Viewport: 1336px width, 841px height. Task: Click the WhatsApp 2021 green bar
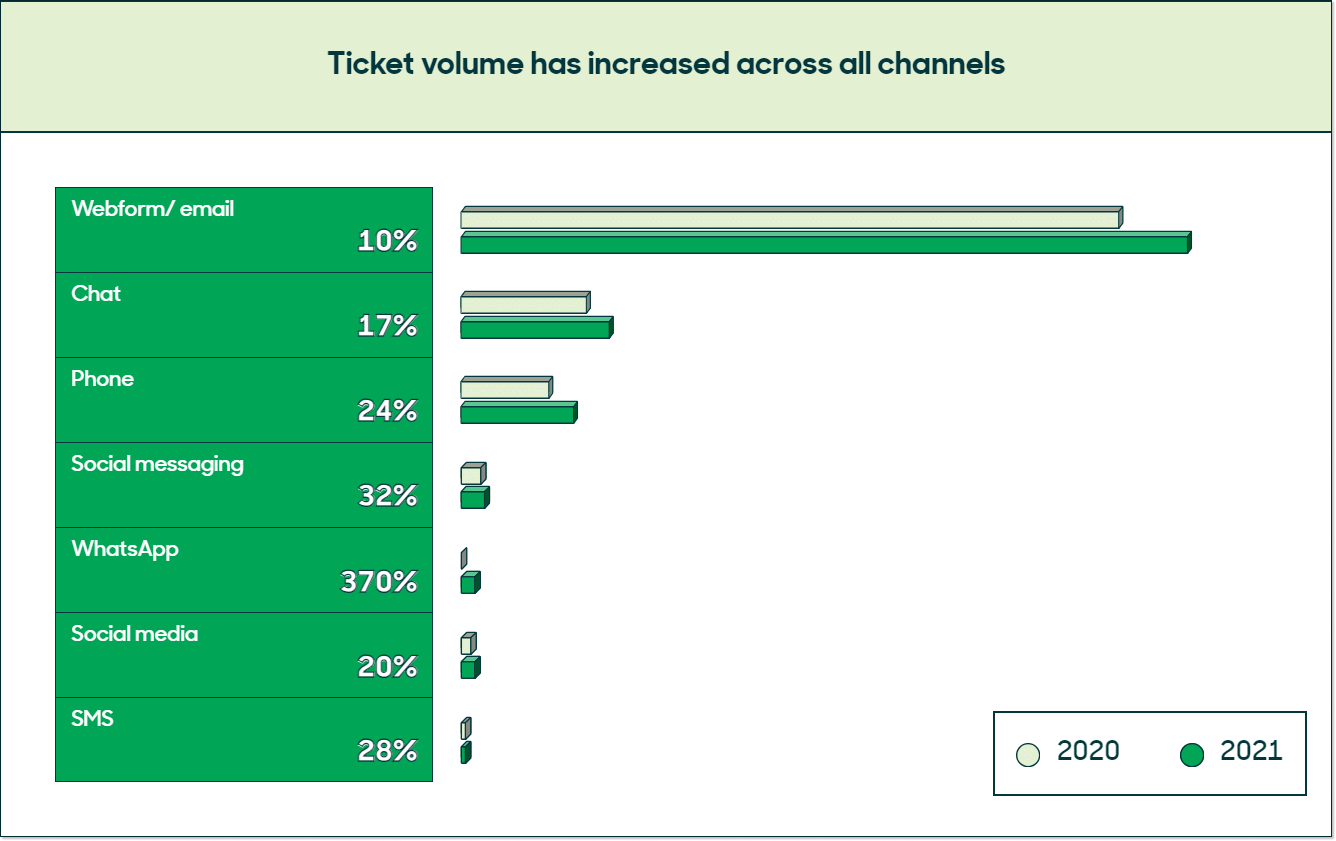click(x=469, y=583)
